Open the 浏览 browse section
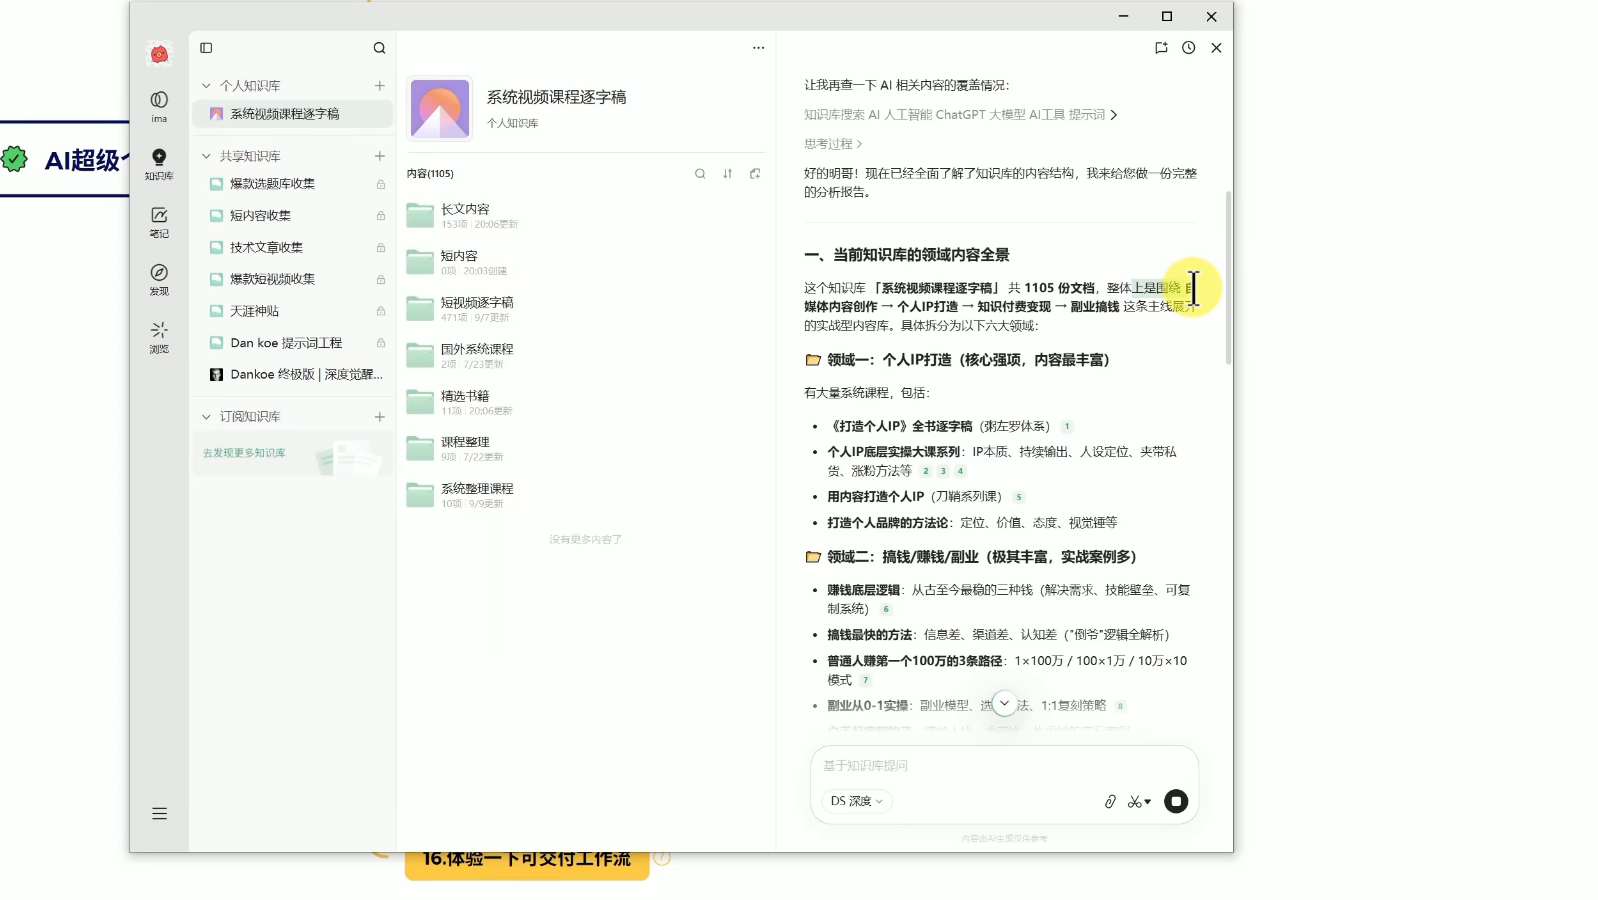This screenshot has width=1598, height=900. [159, 337]
